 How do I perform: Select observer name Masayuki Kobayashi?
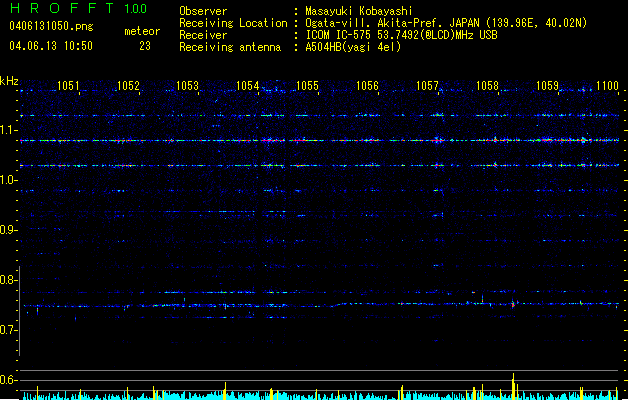pos(359,11)
